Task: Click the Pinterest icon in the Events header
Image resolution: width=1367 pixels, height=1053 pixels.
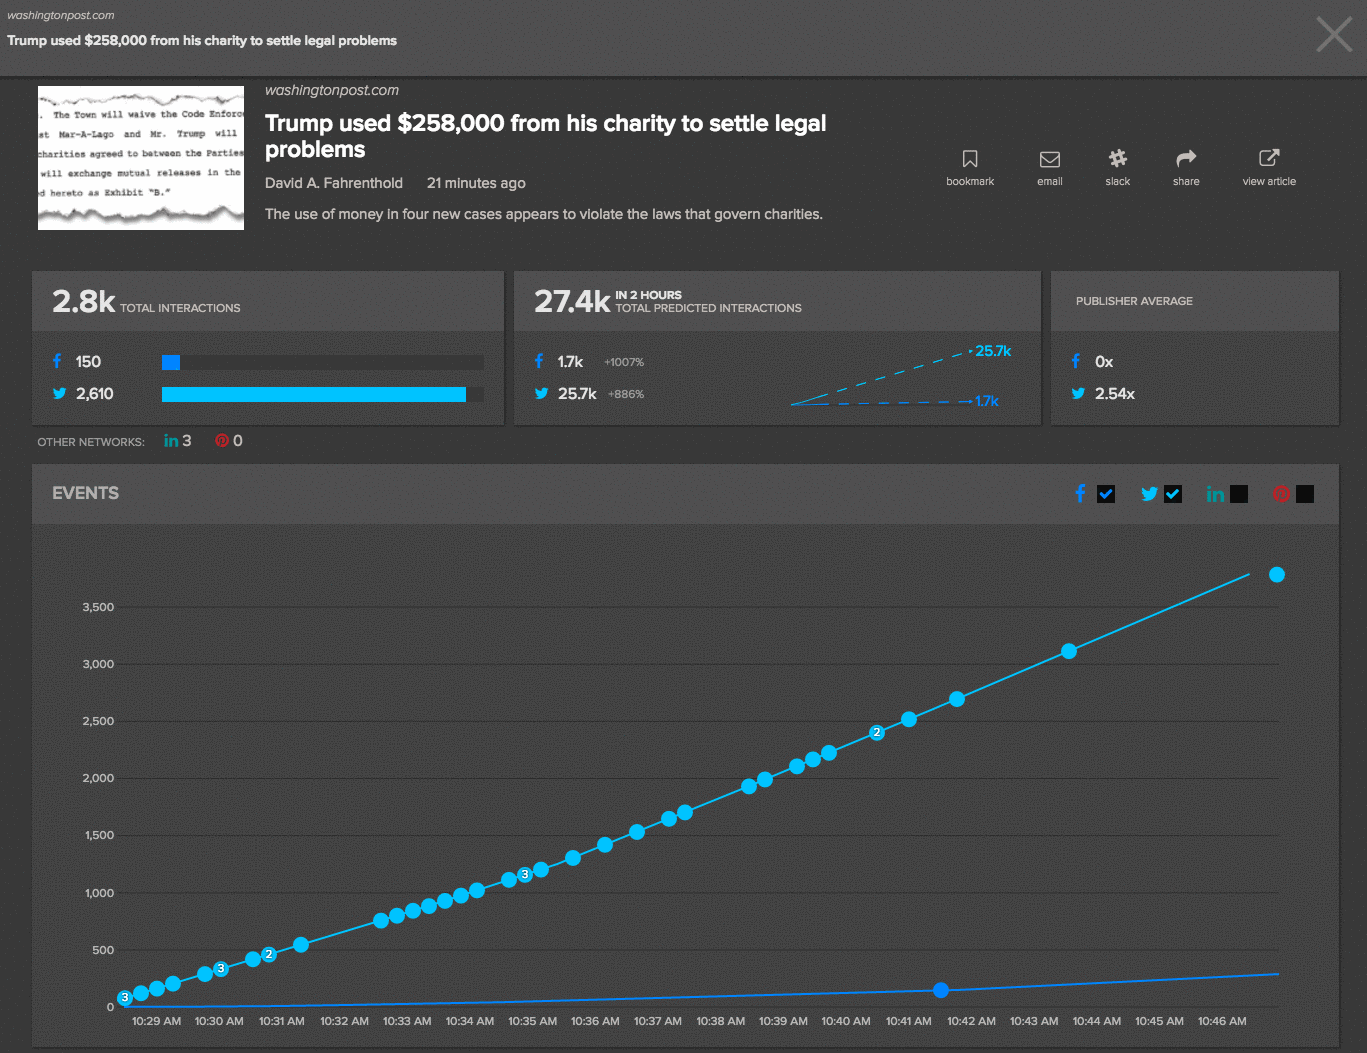Action: pyautogui.click(x=1281, y=494)
